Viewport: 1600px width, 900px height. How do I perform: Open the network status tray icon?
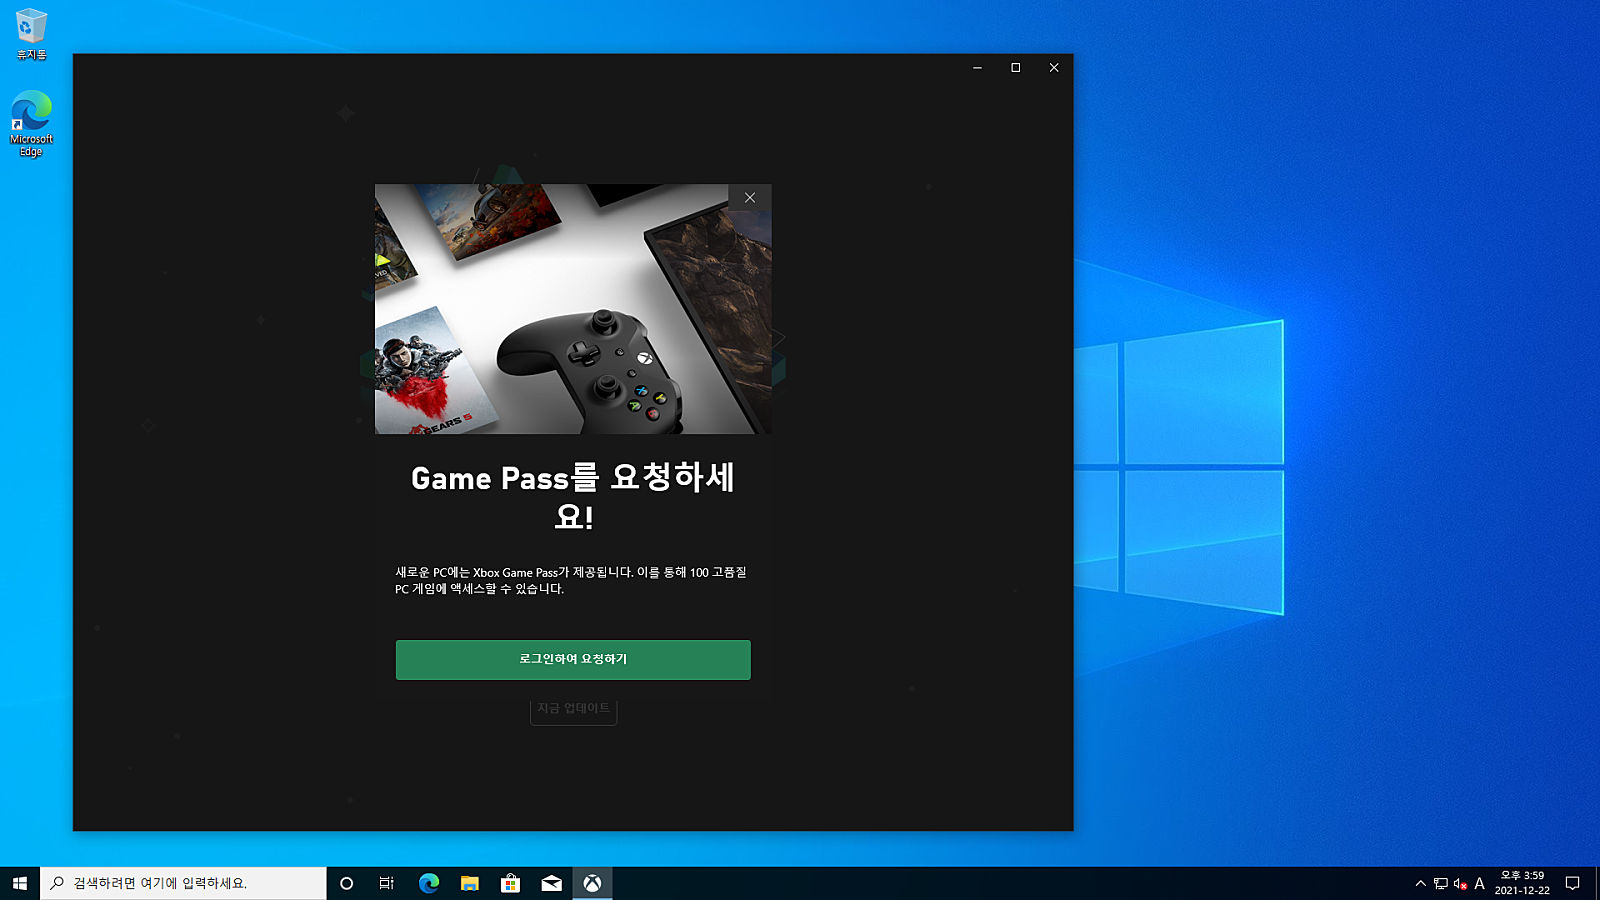[1441, 883]
